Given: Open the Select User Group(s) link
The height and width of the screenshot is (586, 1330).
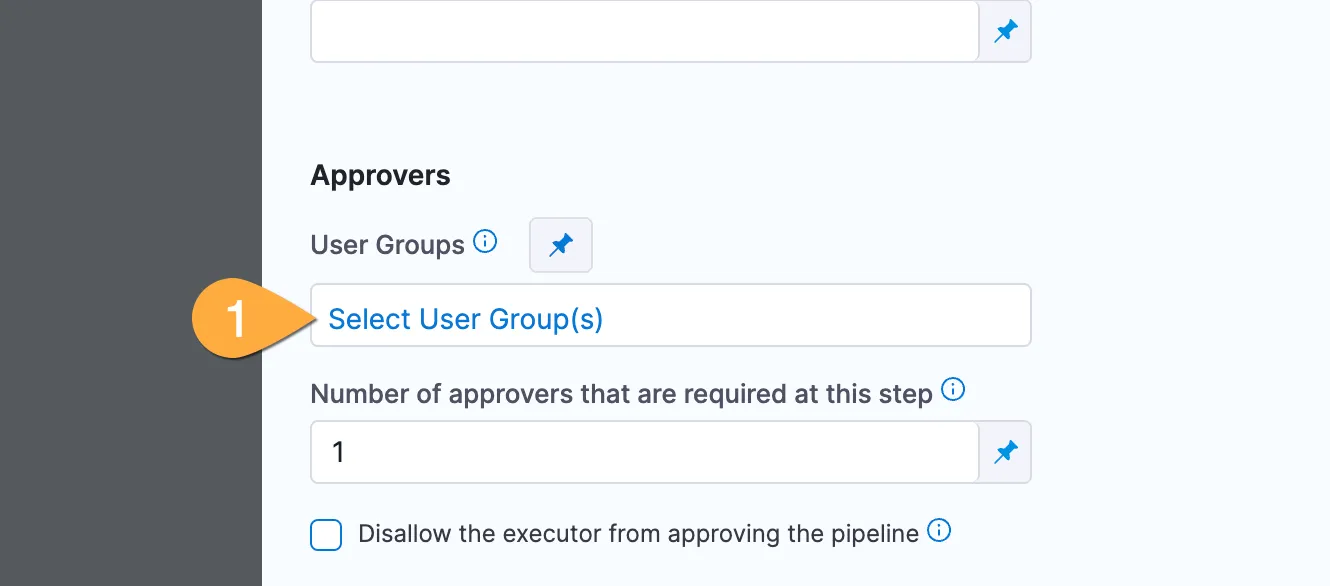Looking at the screenshot, I should (x=465, y=319).
